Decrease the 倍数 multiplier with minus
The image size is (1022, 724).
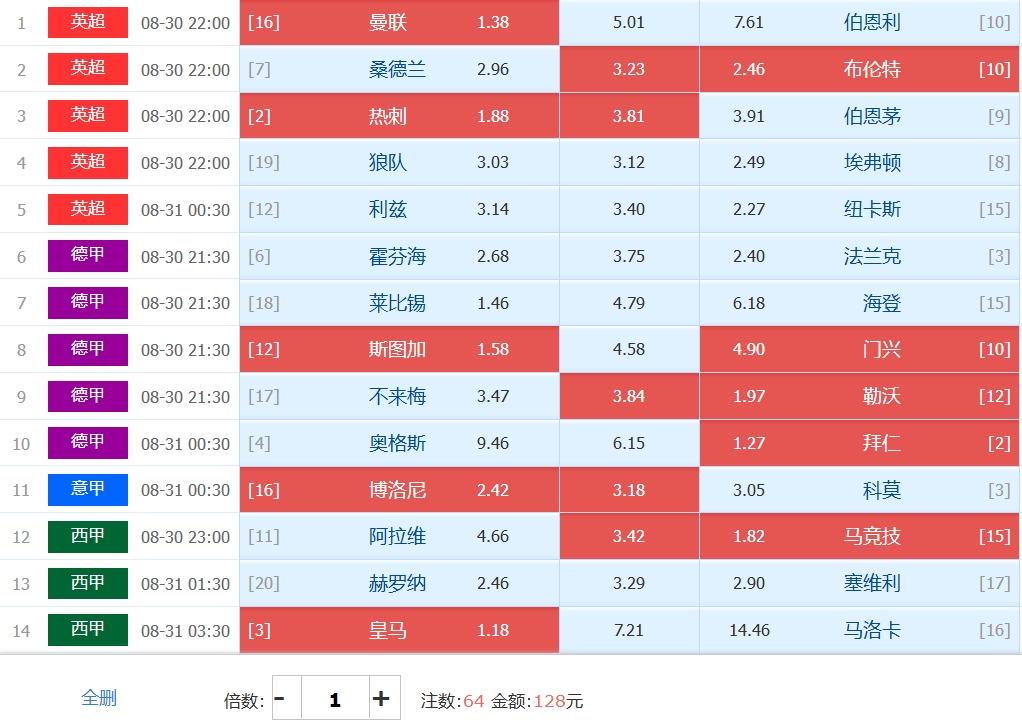click(x=287, y=698)
